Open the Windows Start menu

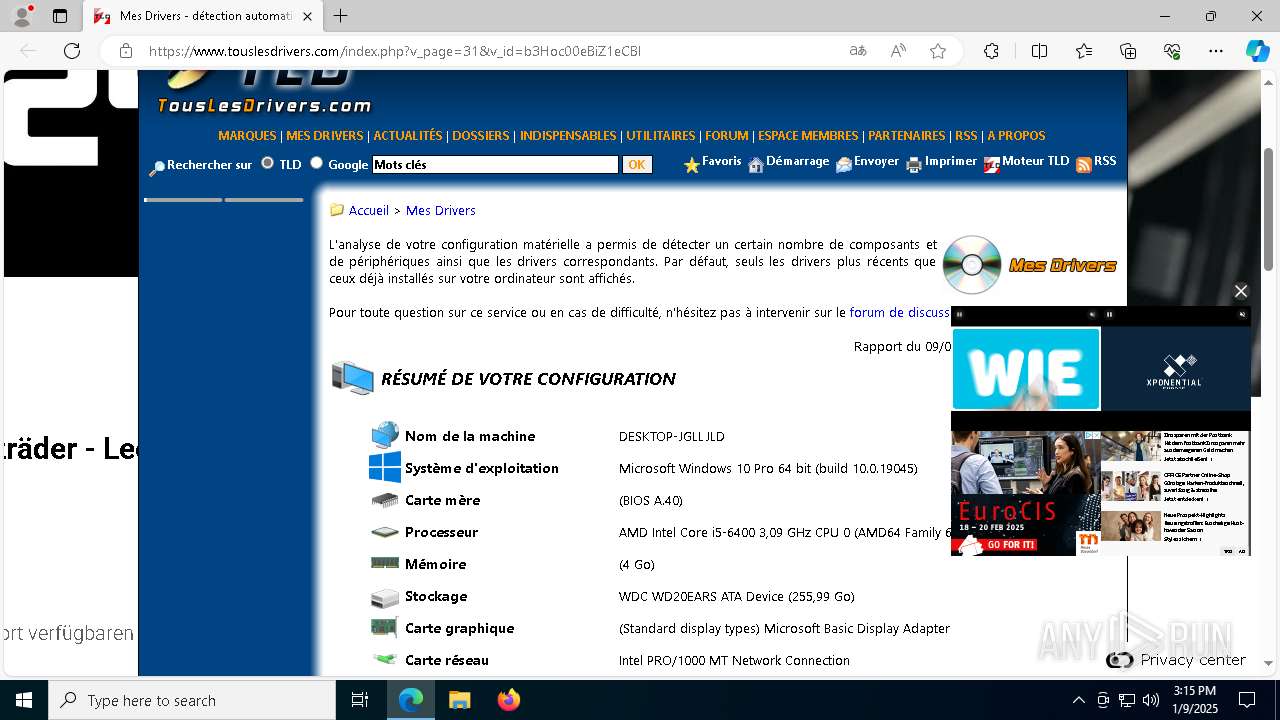tap(24, 700)
